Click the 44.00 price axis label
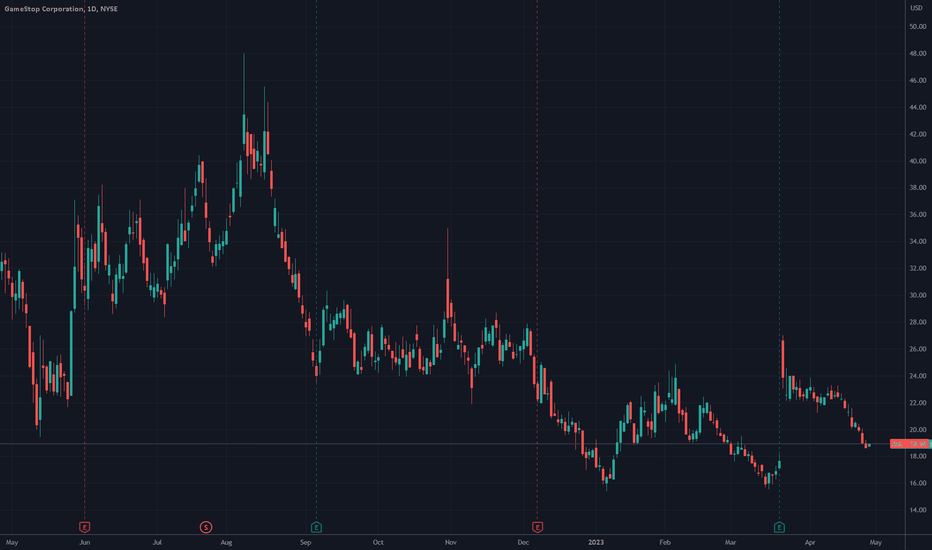932x550 pixels. pyautogui.click(x=917, y=107)
